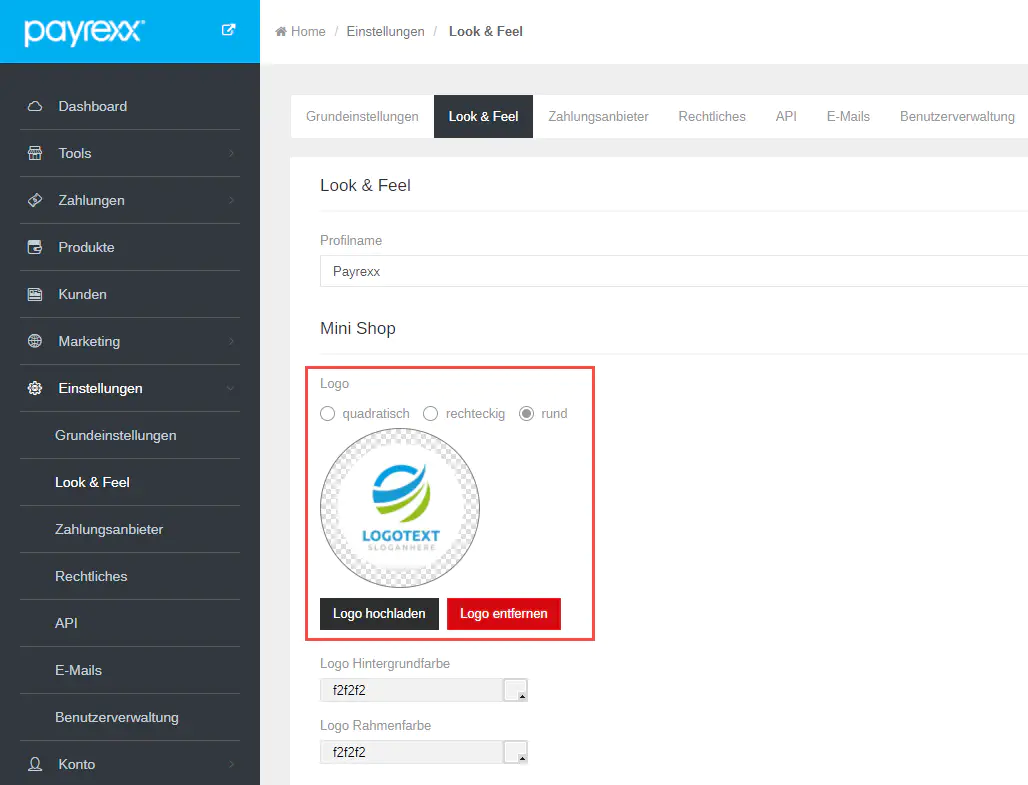Image resolution: width=1028 pixels, height=785 pixels.
Task: Click the Kunden icon in sidebar
Action: [x=35, y=294]
